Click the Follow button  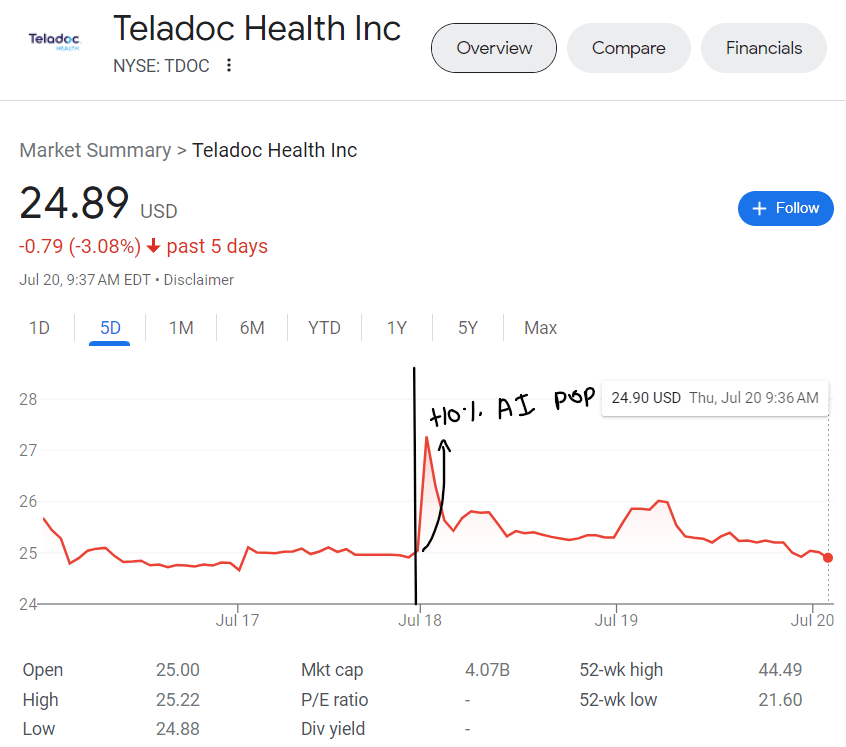[786, 208]
